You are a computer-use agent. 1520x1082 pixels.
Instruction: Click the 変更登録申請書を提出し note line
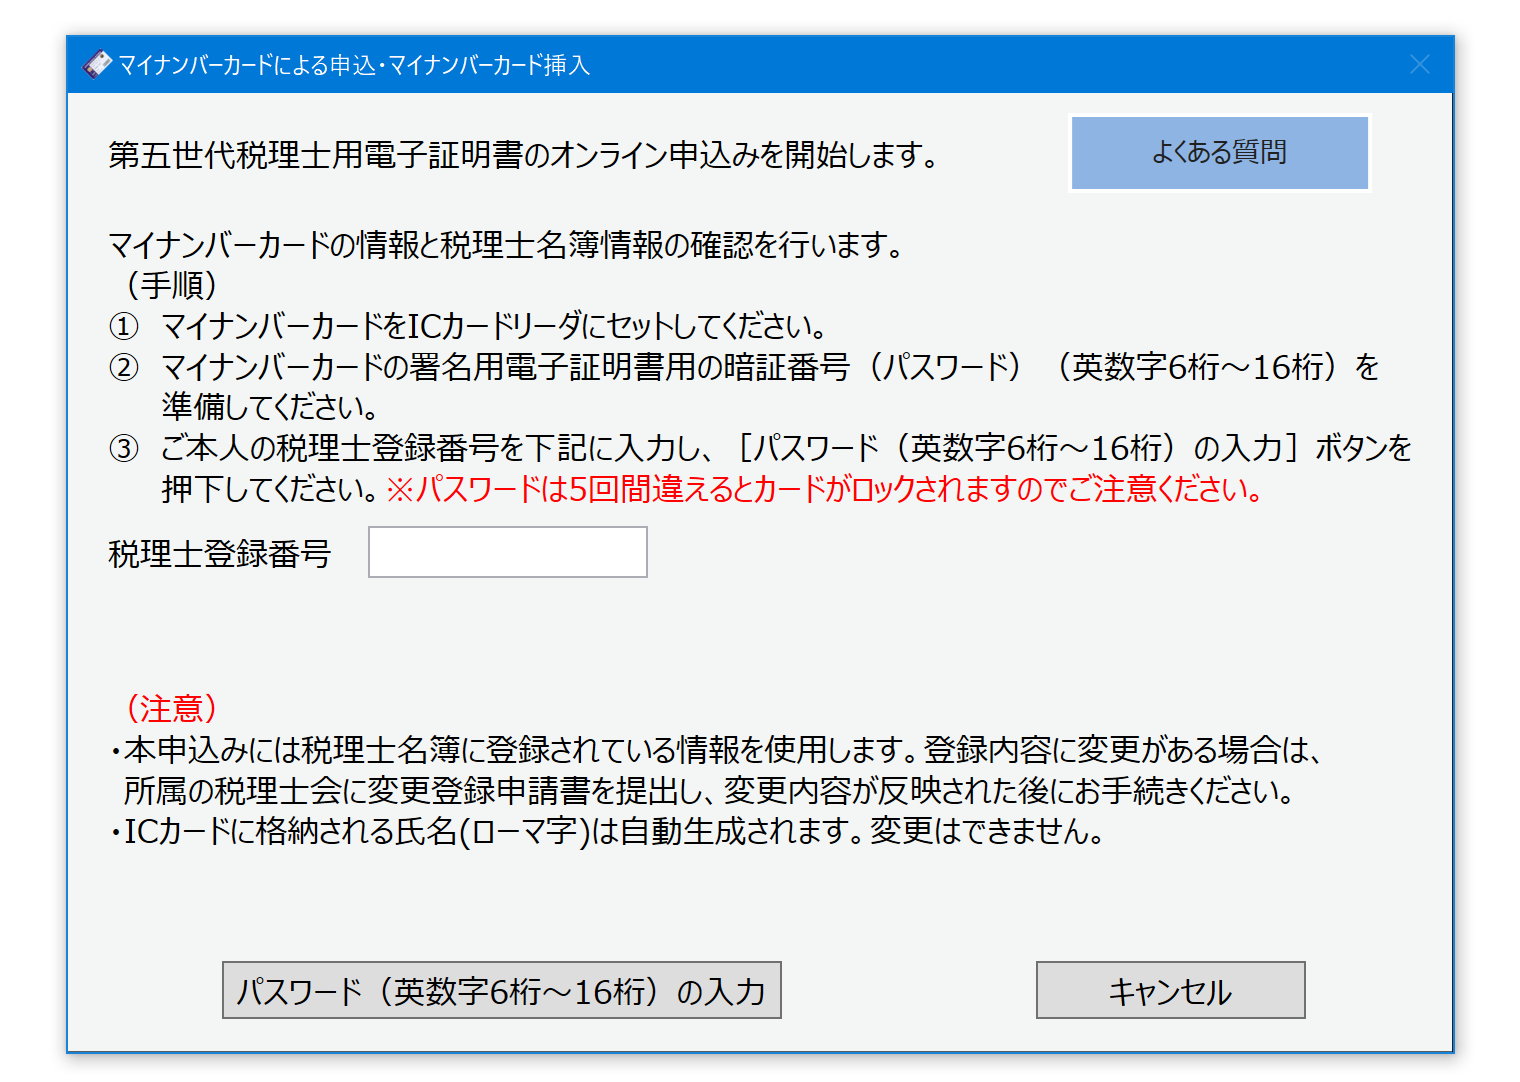coord(708,791)
